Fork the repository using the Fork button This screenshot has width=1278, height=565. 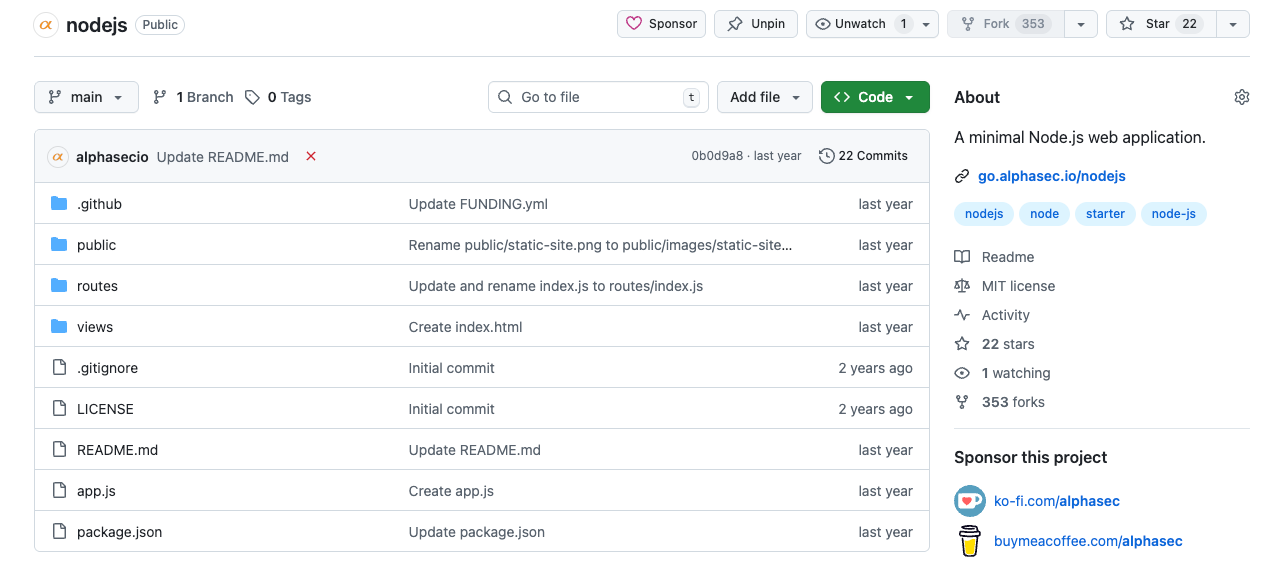click(1005, 24)
